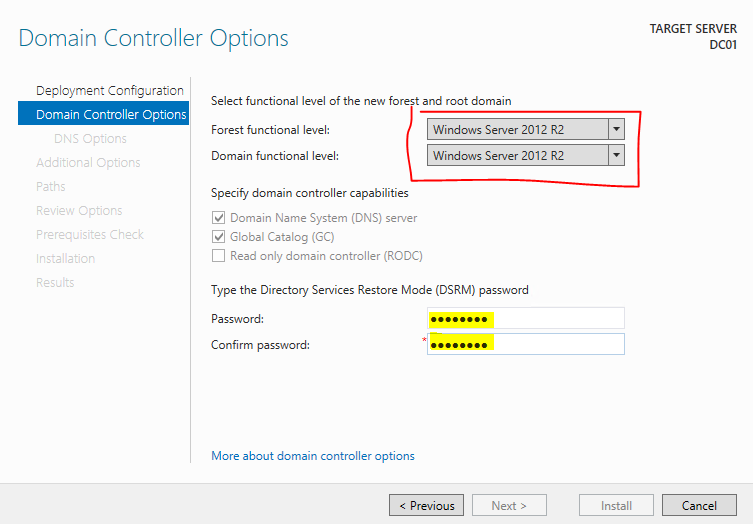Click the Install button
Screen dimensions: 753x524
tap(616, 505)
